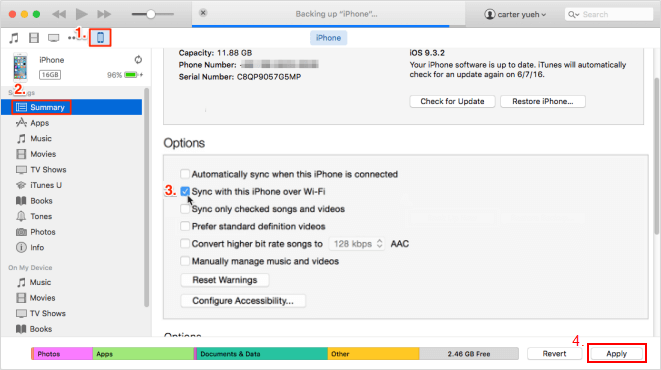Screen dimensions: 661x370
Task: Open Books under Settings sidebar
Action: point(41,201)
